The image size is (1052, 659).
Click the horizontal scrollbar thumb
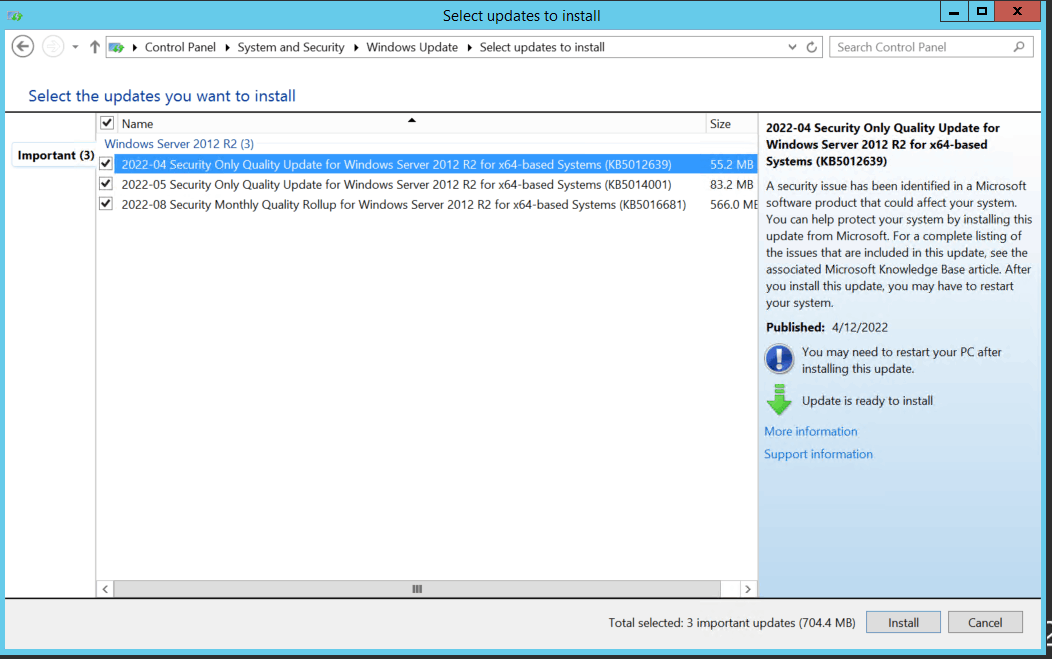point(417,589)
